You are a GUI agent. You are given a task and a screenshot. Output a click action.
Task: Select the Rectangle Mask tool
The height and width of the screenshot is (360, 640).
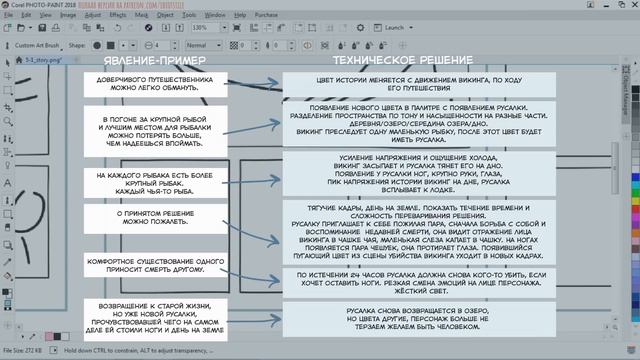coord(7,90)
